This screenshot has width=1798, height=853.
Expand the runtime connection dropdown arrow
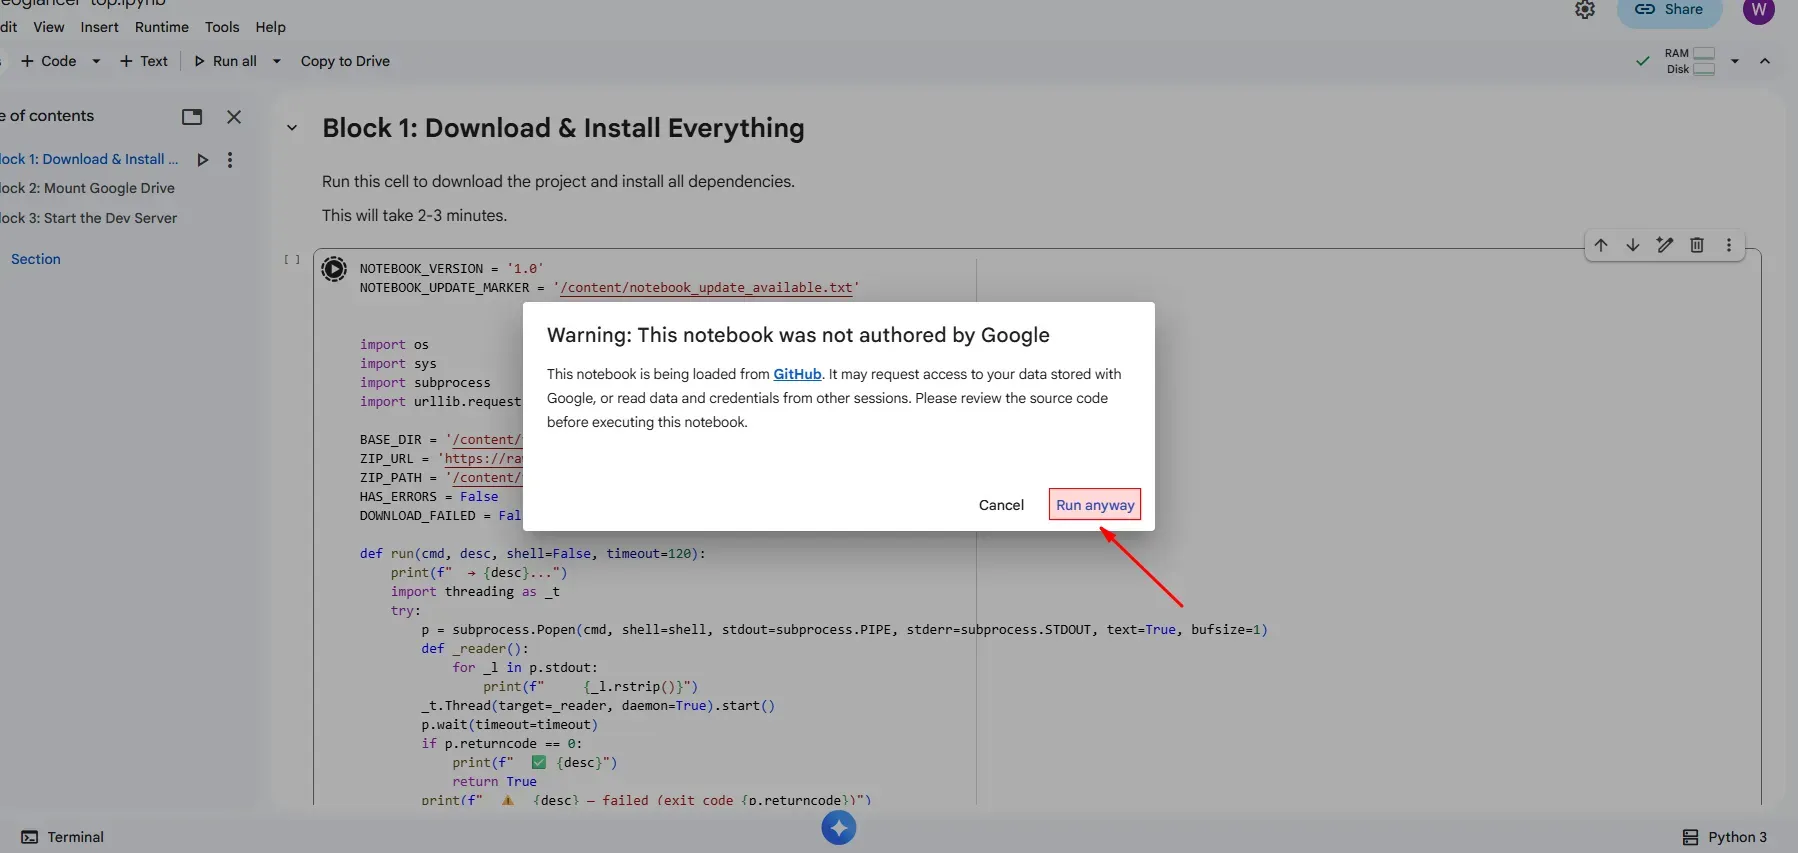pyautogui.click(x=1735, y=61)
